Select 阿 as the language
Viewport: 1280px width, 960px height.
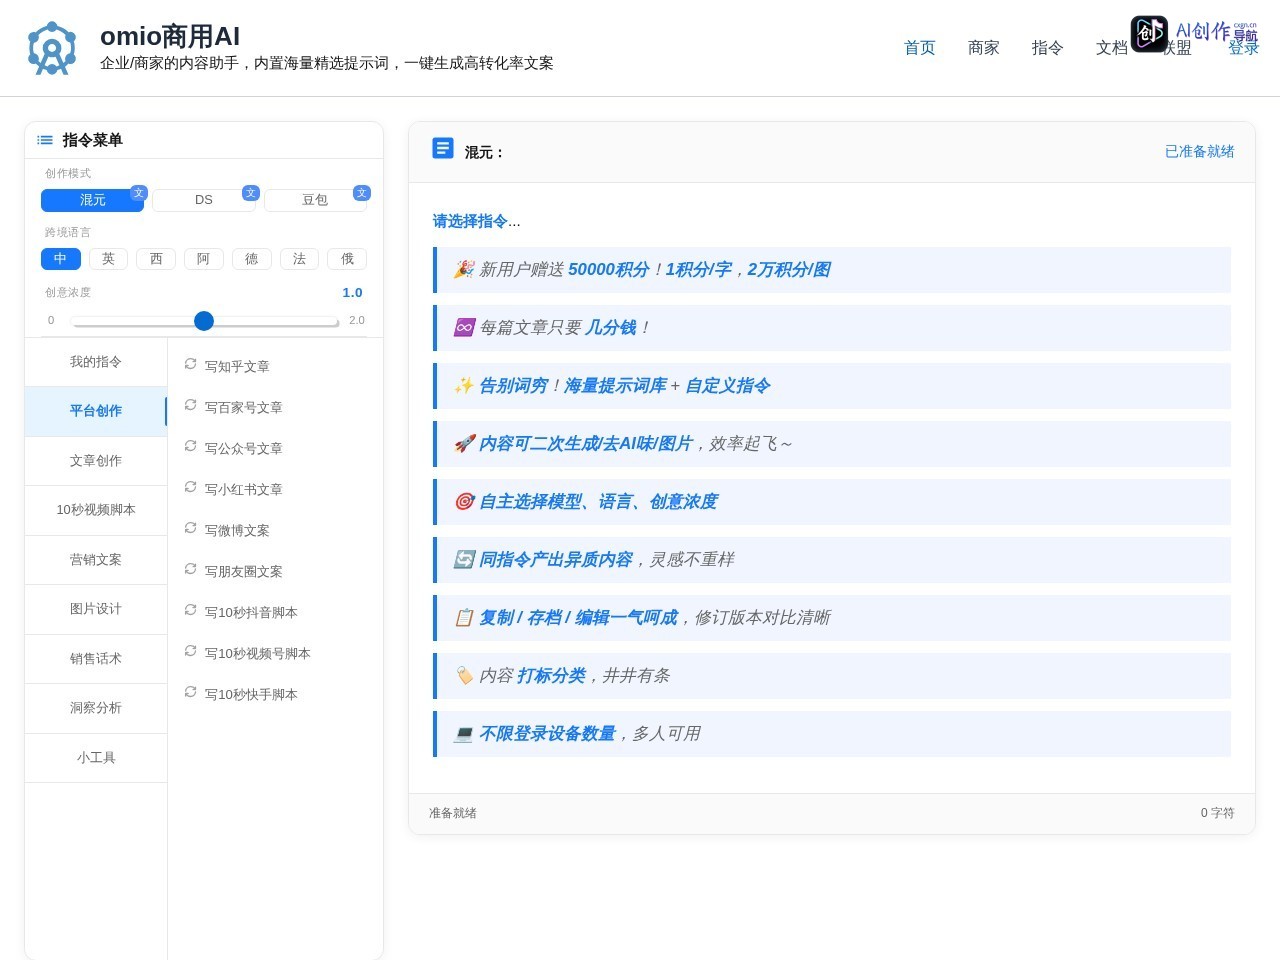pyautogui.click(x=204, y=259)
